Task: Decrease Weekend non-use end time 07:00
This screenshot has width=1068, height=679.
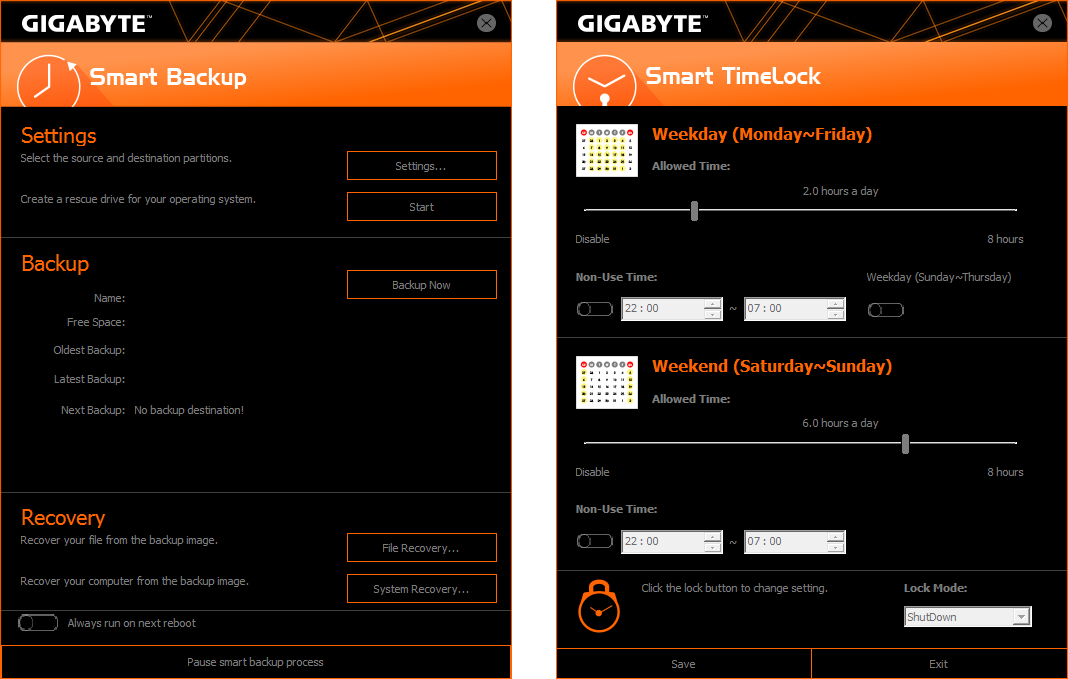Action: pos(836,547)
